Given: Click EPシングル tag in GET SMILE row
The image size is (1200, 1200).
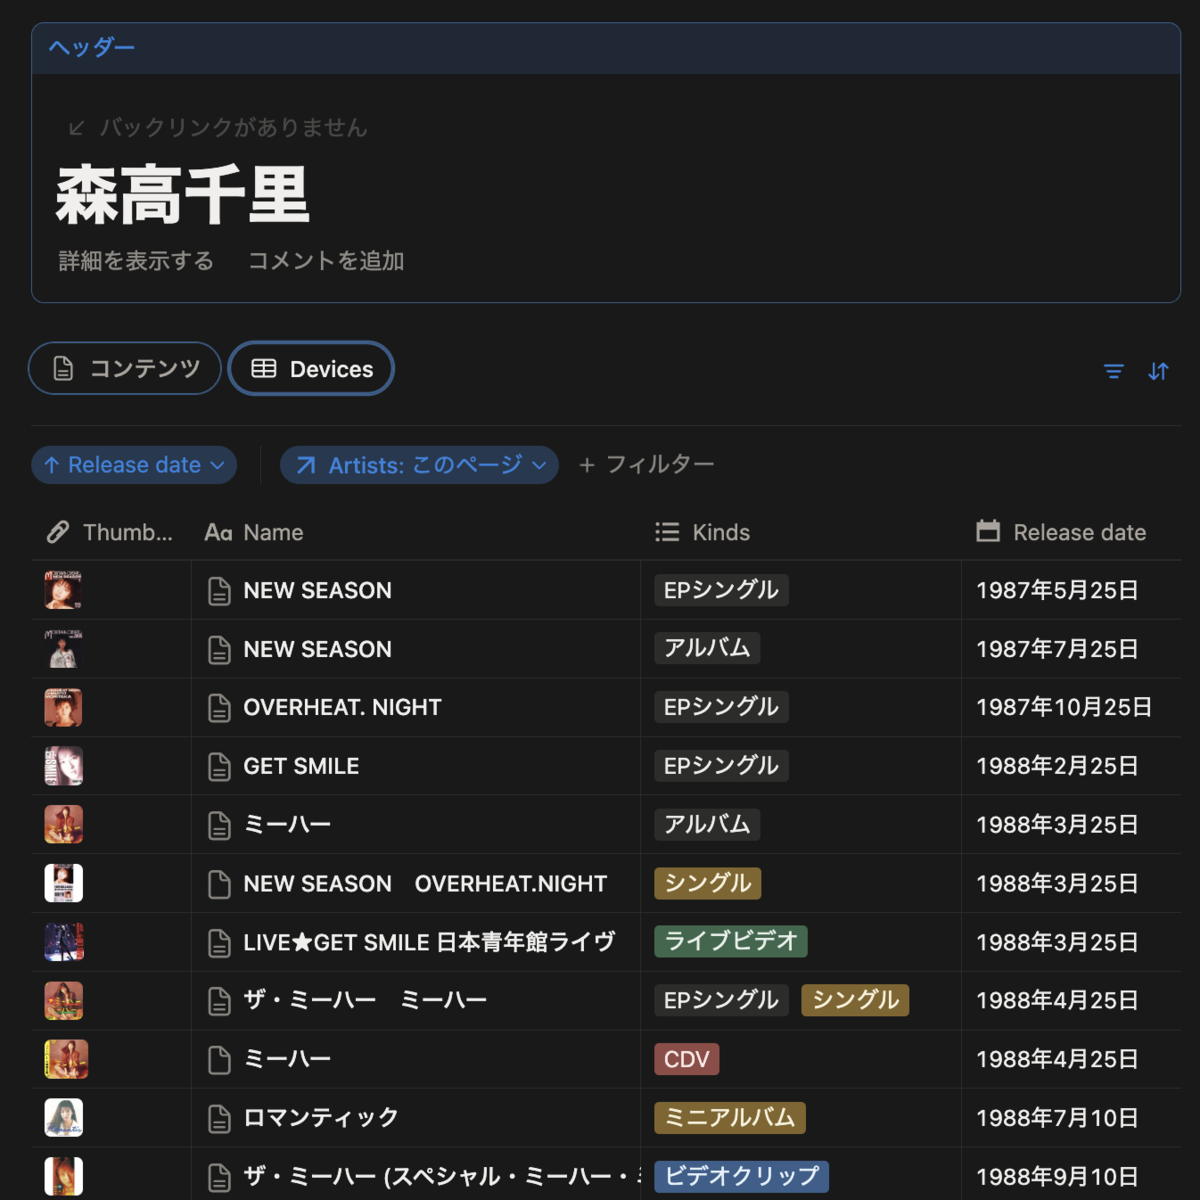Looking at the screenshot, I should tap(722, 765).
